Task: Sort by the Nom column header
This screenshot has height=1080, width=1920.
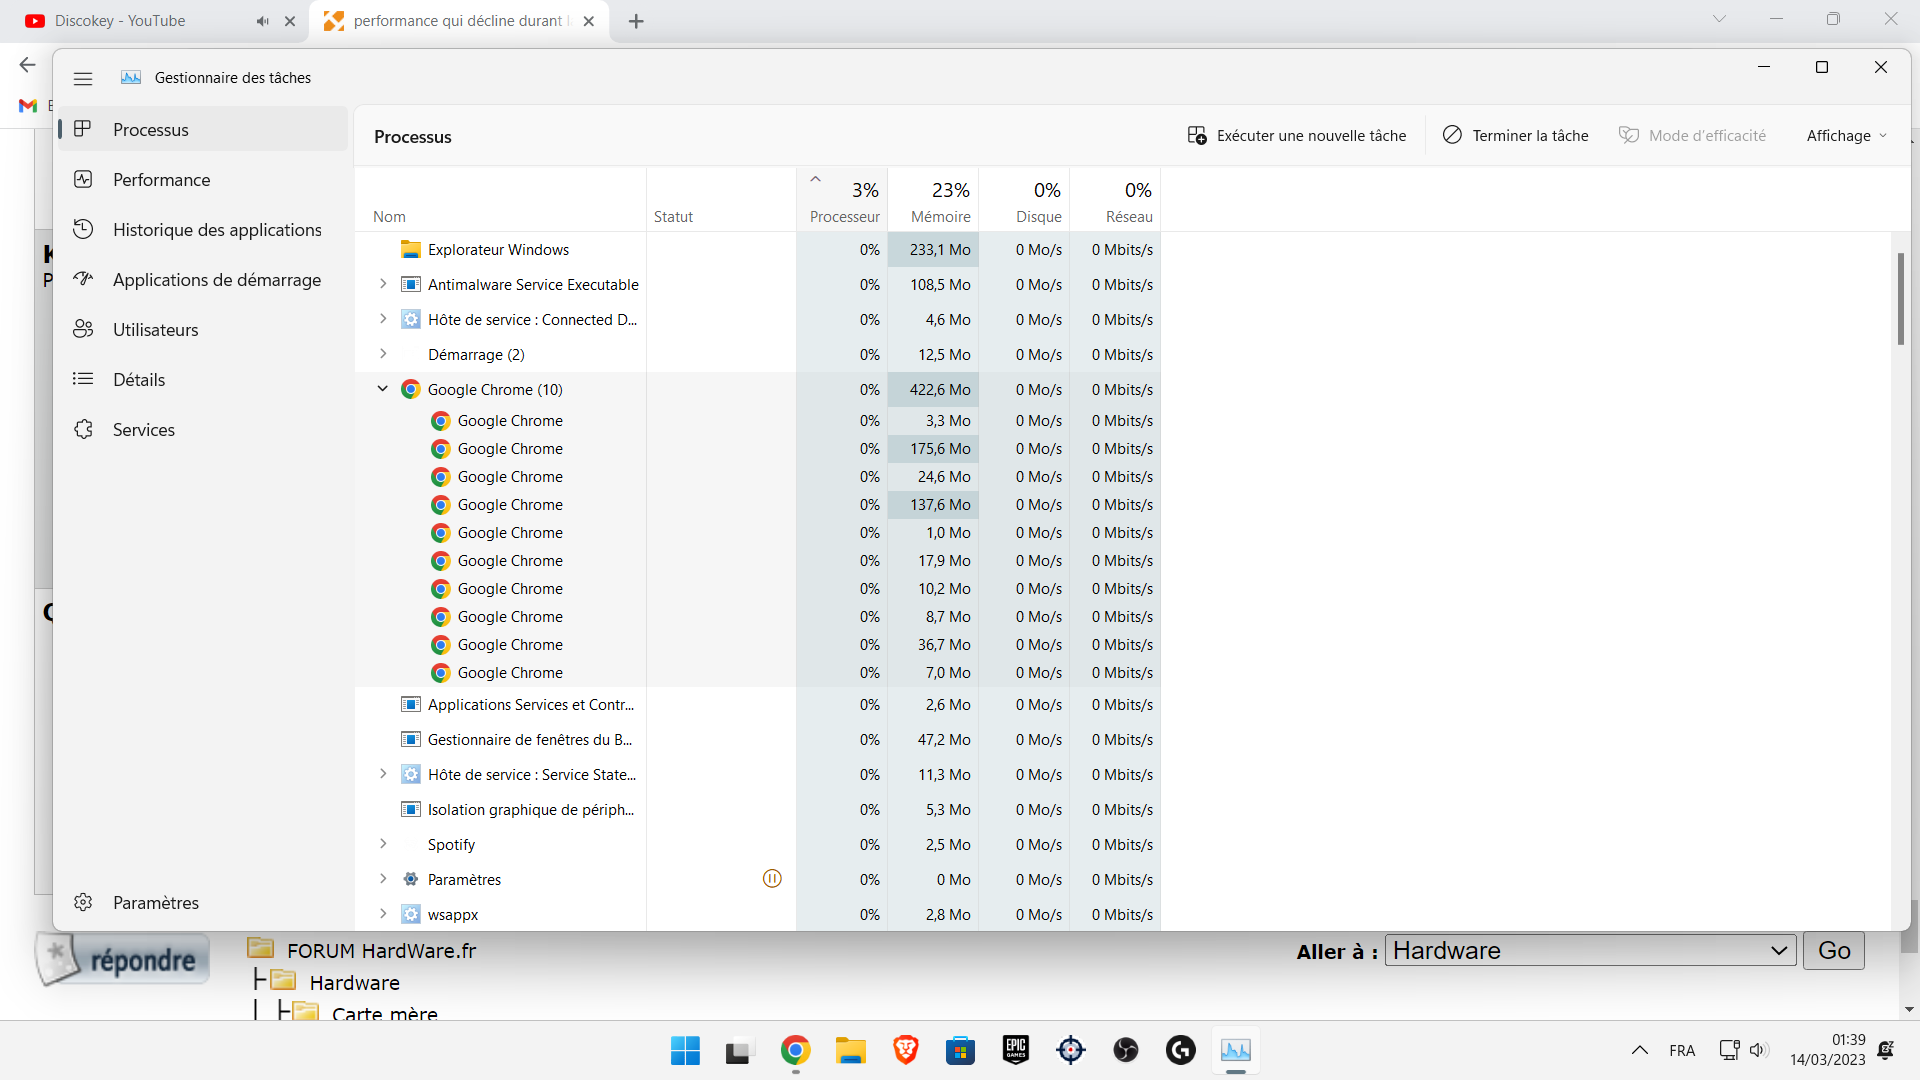Action: click(x=500, y=200)
